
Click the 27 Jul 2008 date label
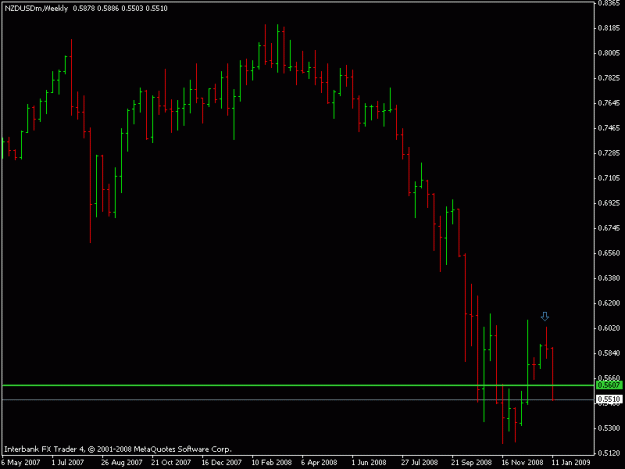tap(419, 462)
